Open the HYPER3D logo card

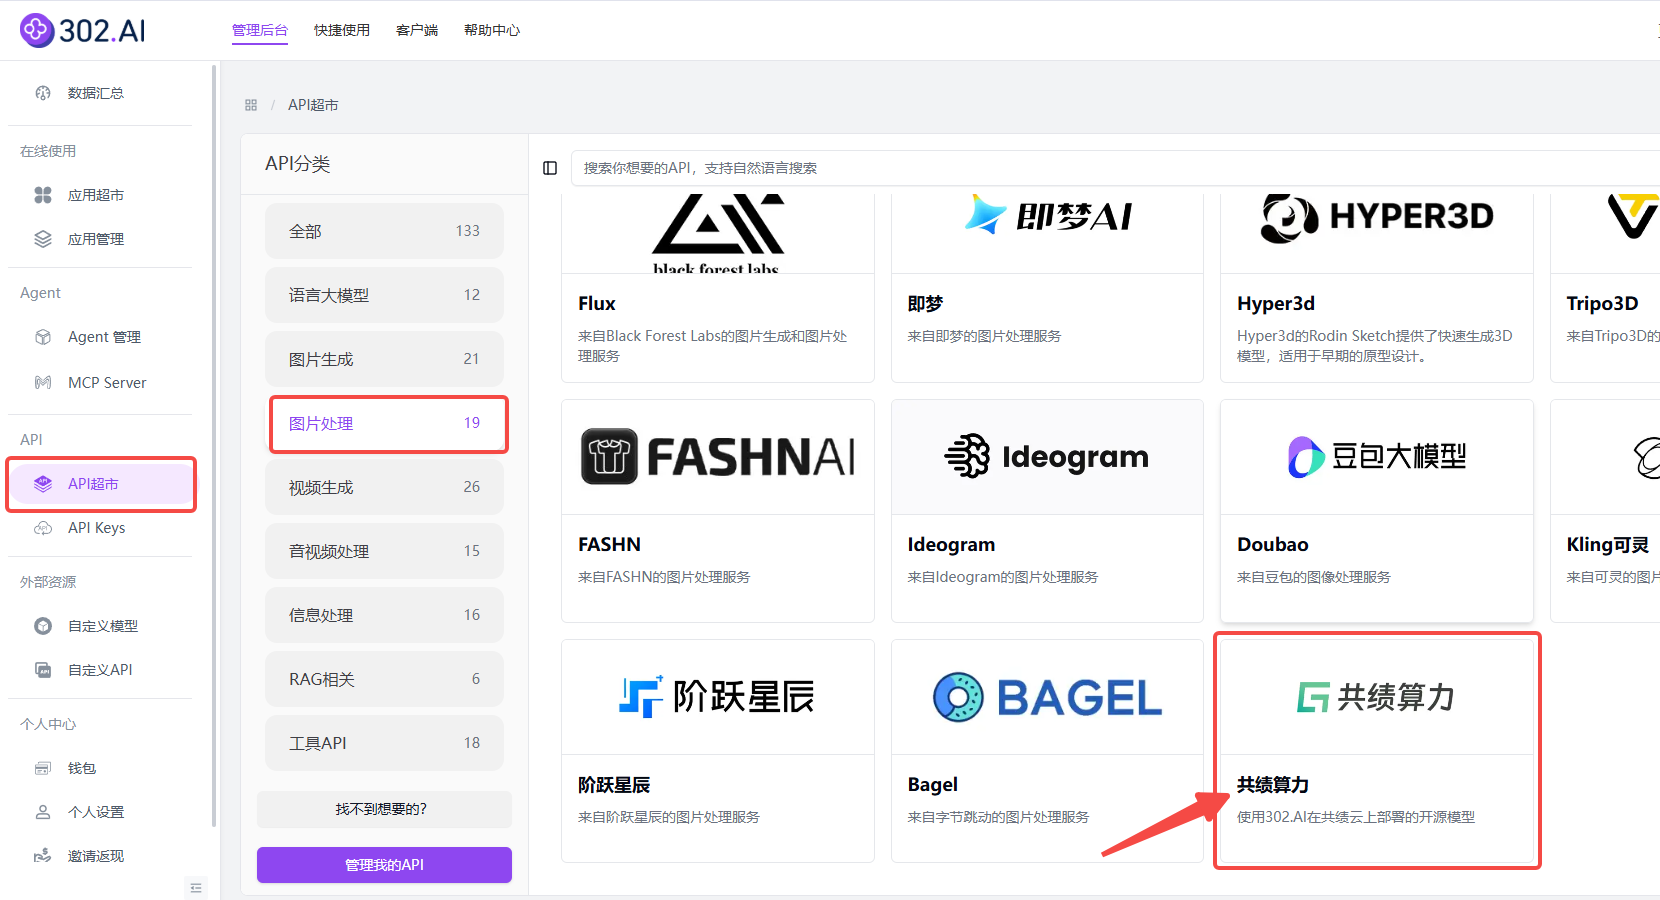coord(1377,233)
